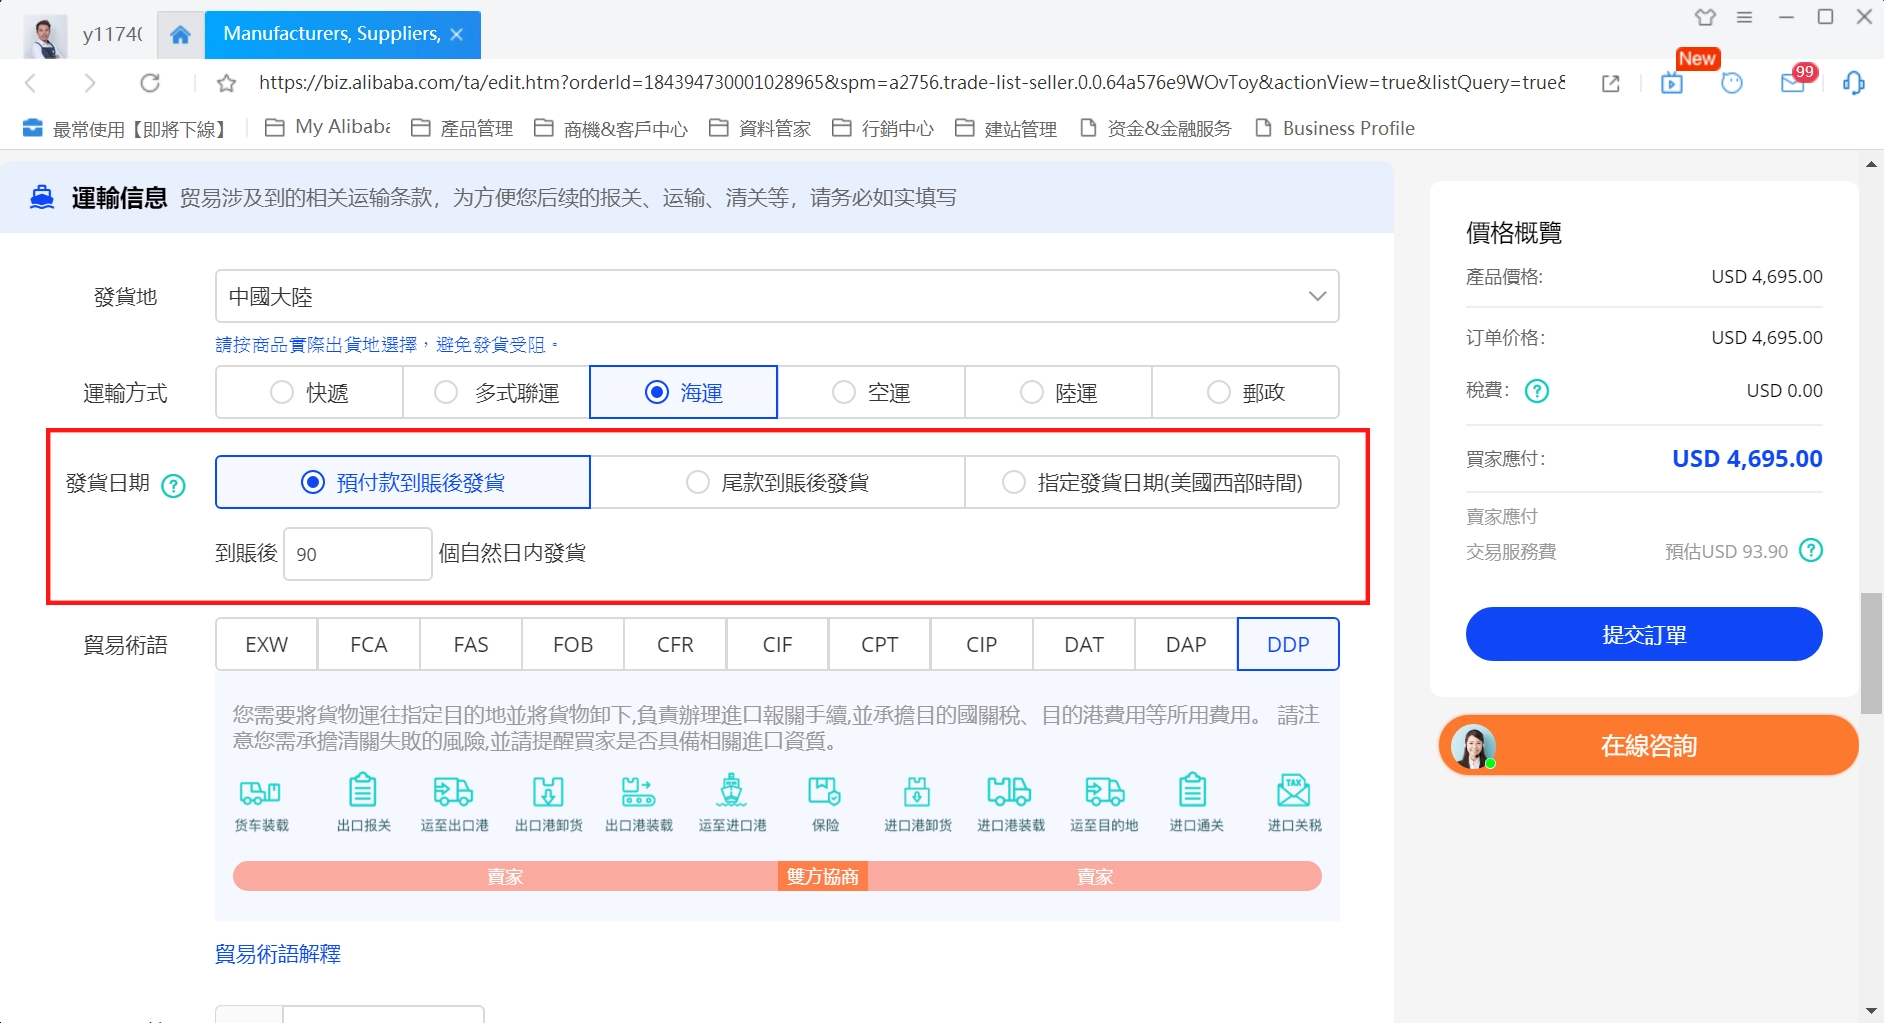The width and height of the screenshot is (1884, 1023).
Task: Select the DDP trade term tab
Action: click(x=1288, y=644)
